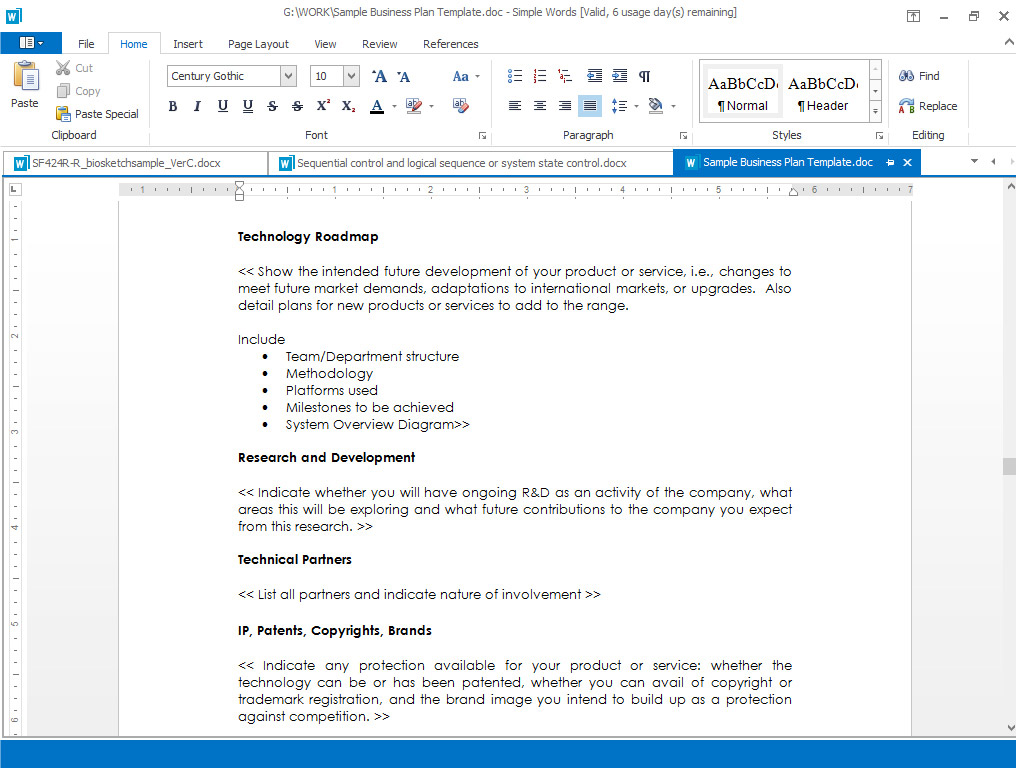Click the text highlight color marker icon

click(413, 106)
